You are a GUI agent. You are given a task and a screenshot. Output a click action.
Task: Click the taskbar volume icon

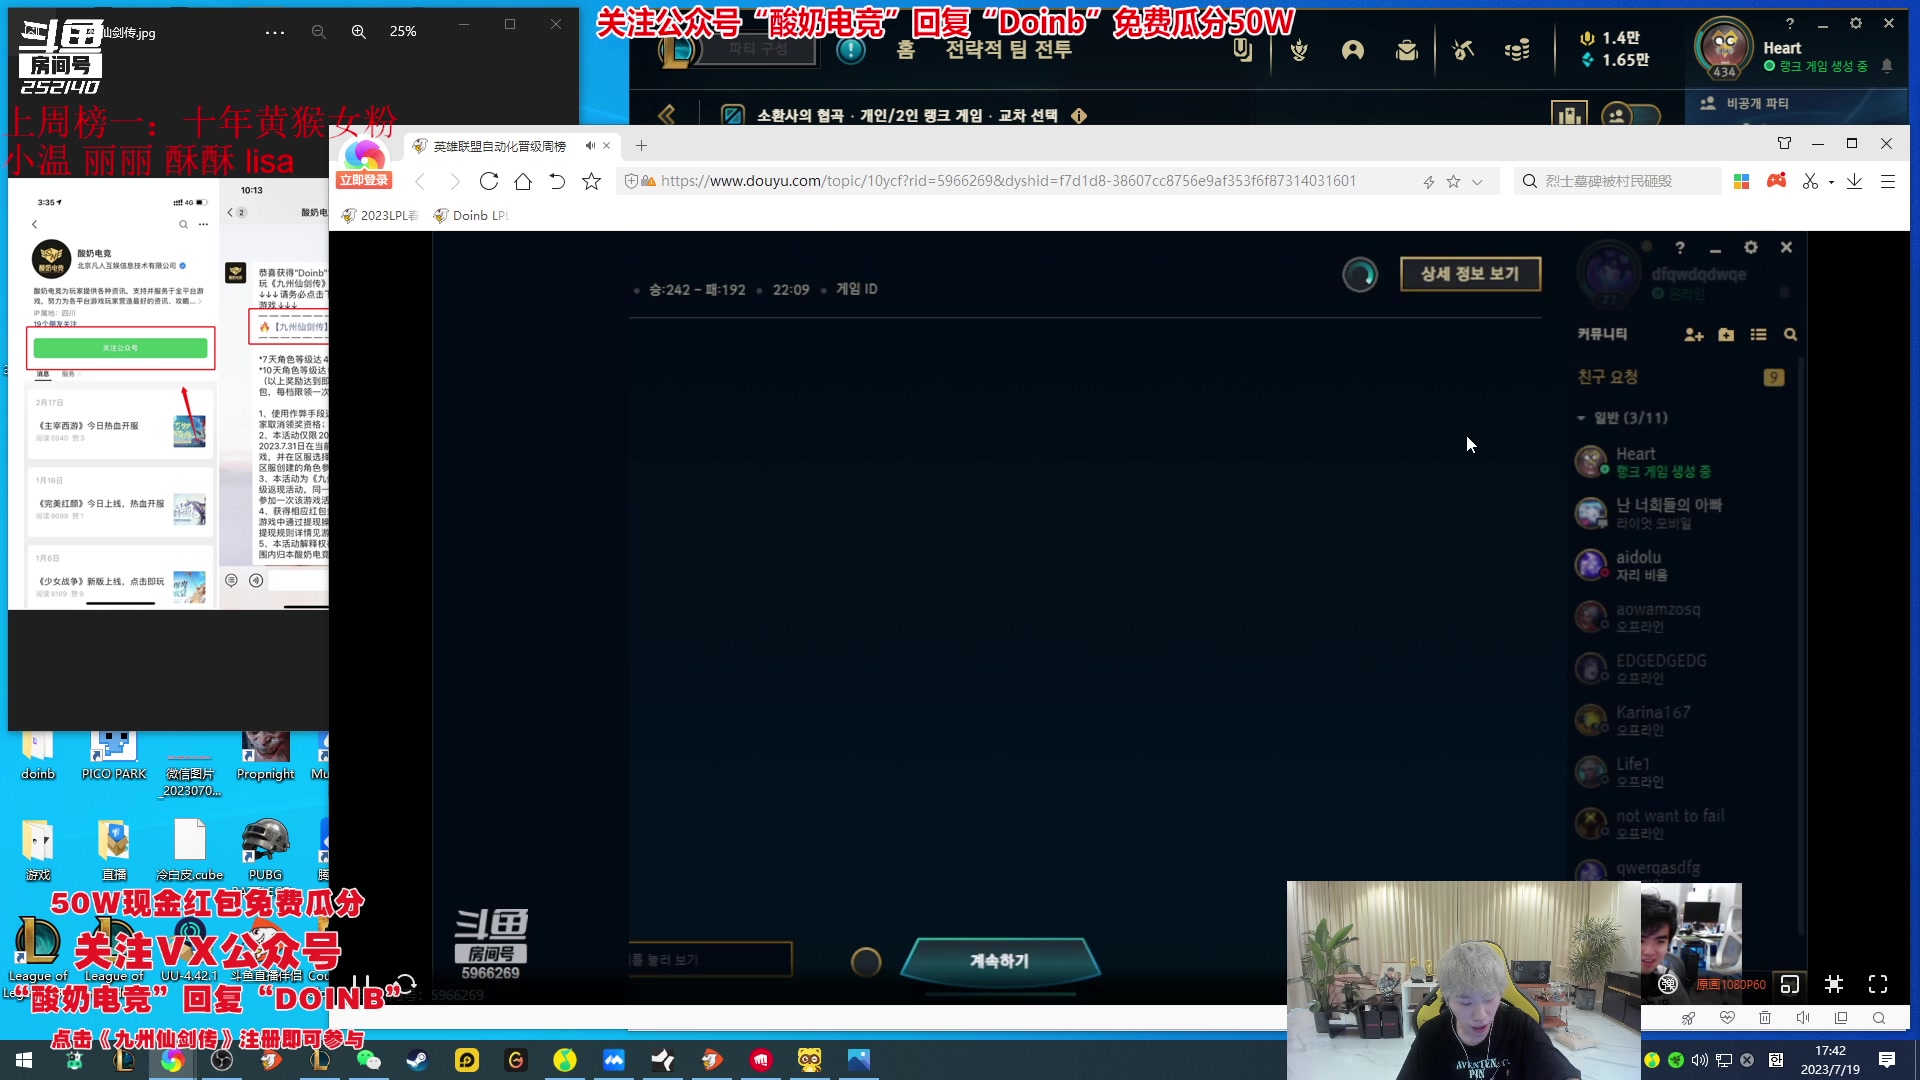pos(1700,1060)
